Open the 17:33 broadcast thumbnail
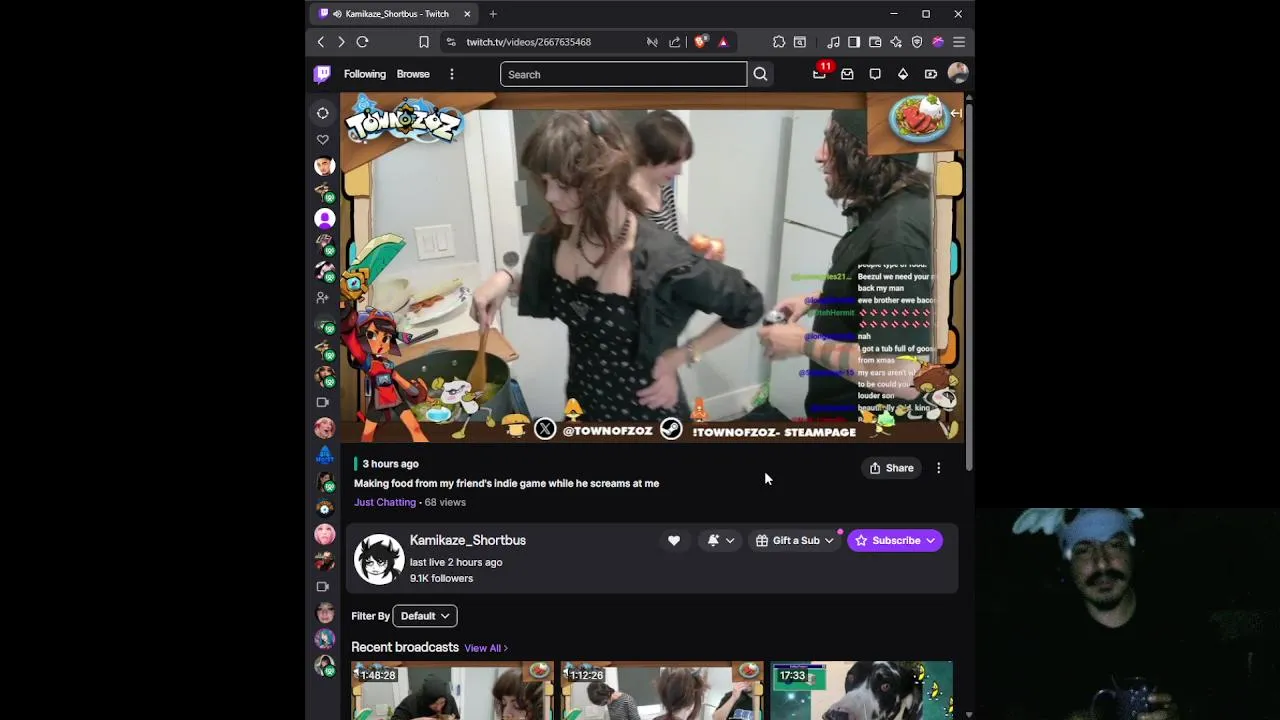 (861, 690)
